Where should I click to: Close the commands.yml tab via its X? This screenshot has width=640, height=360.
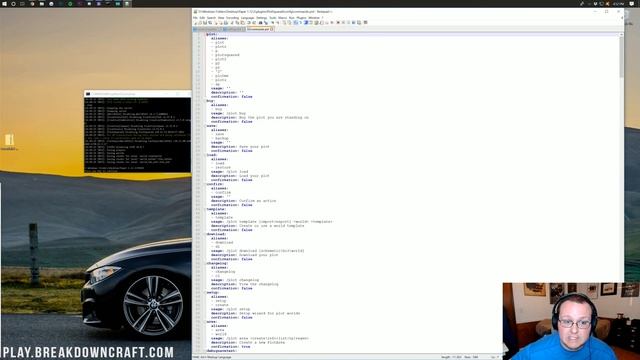click(272, 29)
